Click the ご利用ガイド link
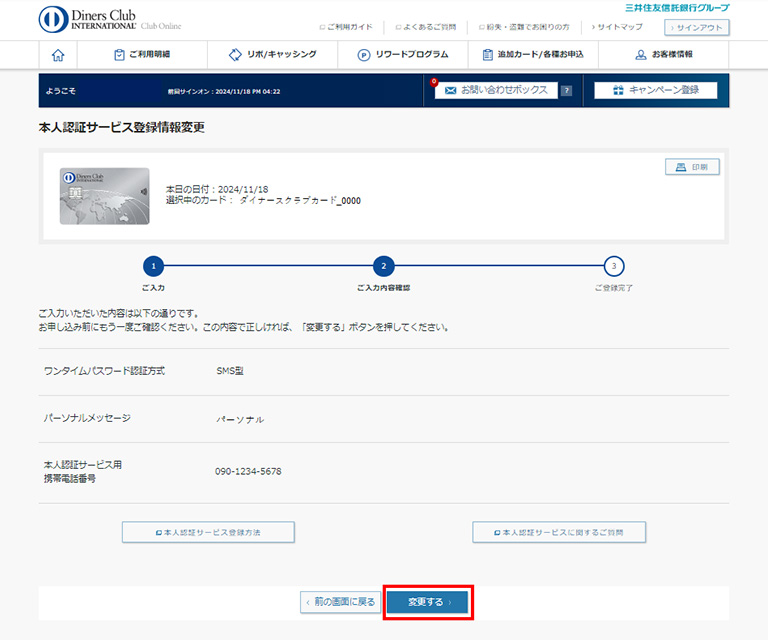Screen dimensions: 768x640 pyautogui.click(x=344, y=27)
